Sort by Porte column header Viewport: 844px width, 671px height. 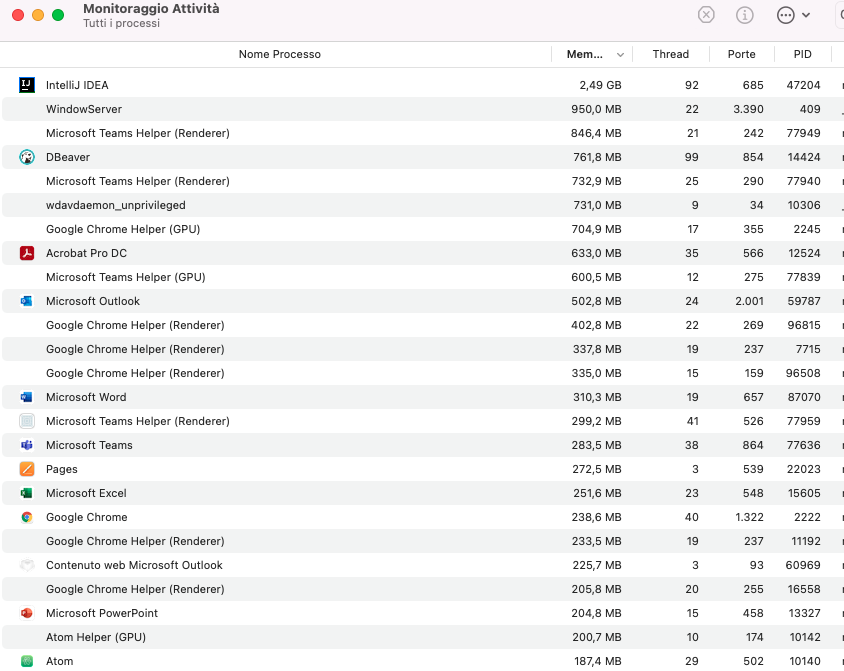click(x=742, y=54)
